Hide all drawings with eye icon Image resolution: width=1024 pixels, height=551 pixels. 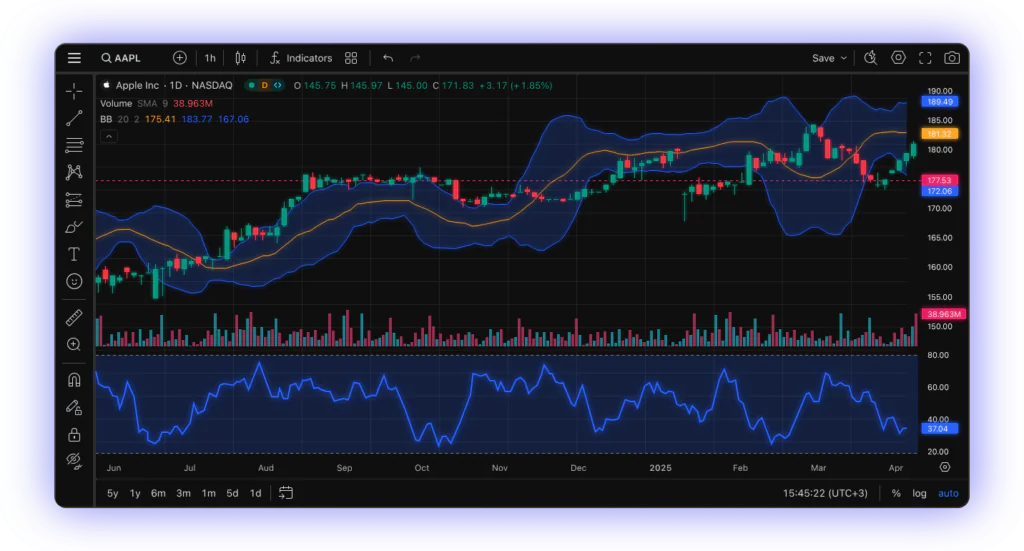click(x=74, y=462)
